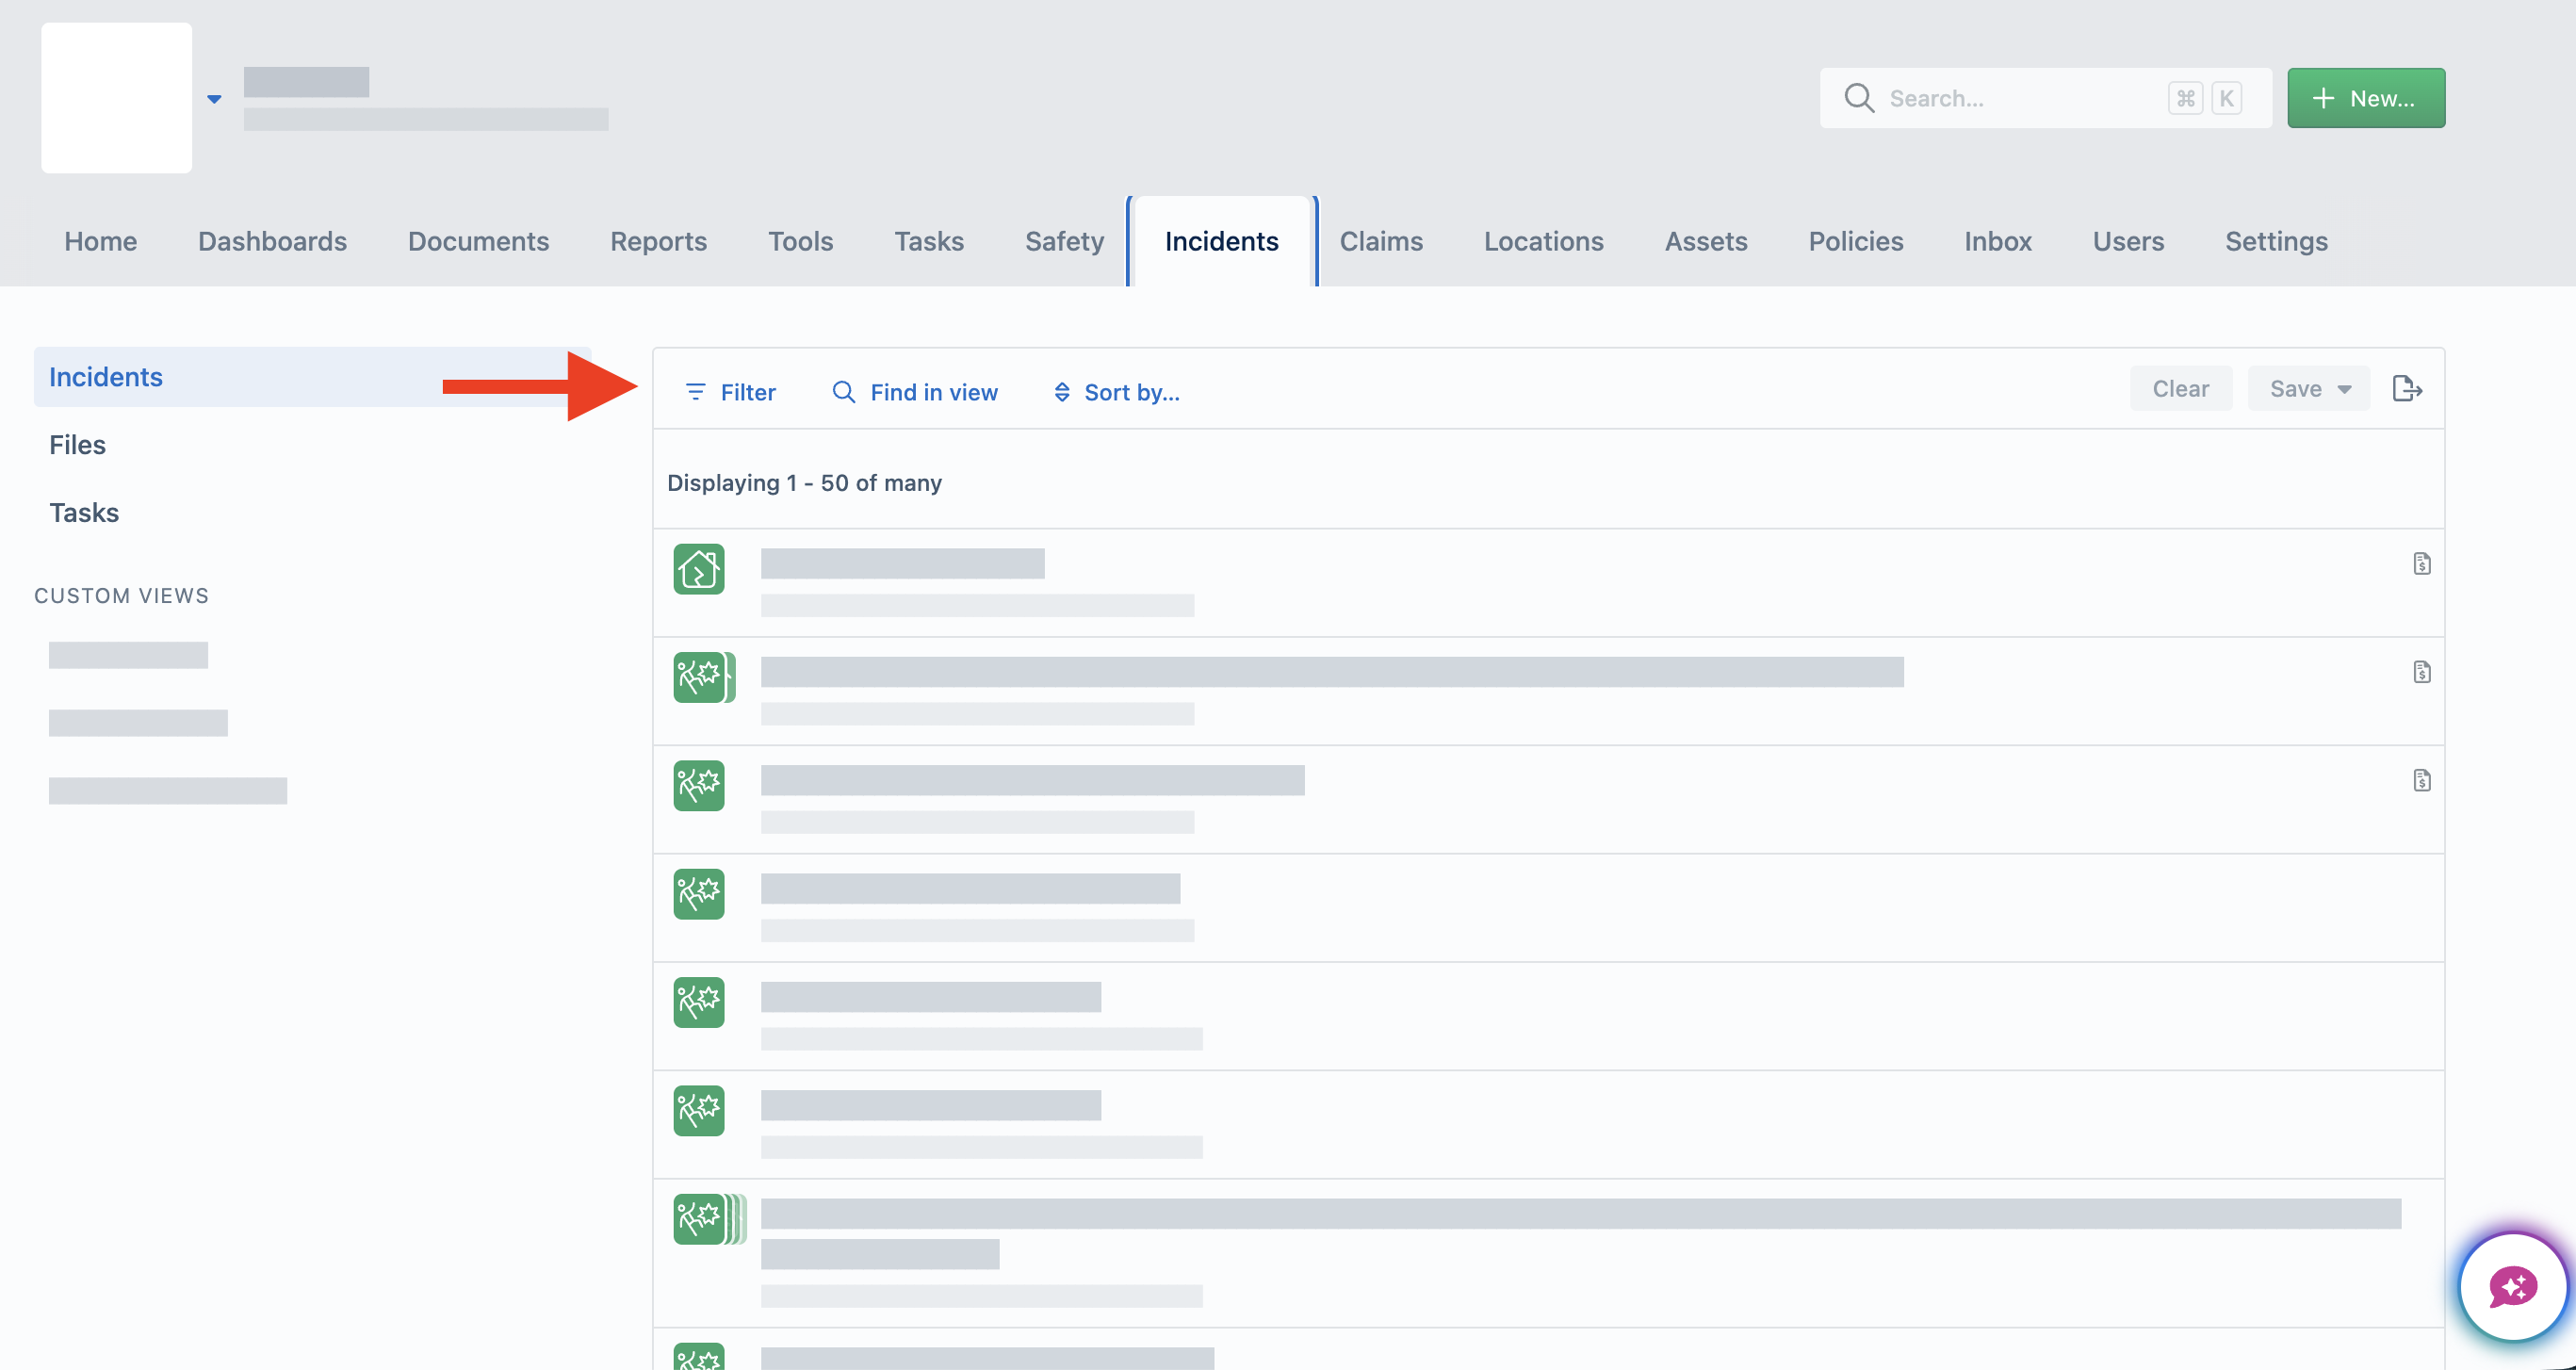The image size is (2576, 1370).
Task: Open the AI chat assistant bubble
Action: tap(2512, 1286)
